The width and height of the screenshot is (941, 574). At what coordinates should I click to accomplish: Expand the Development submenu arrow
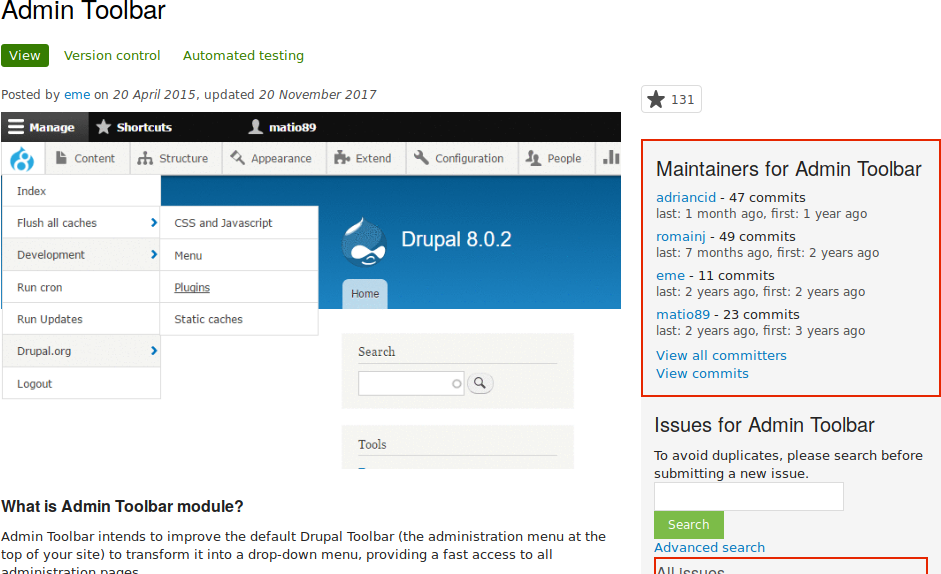tap(154, 255)
